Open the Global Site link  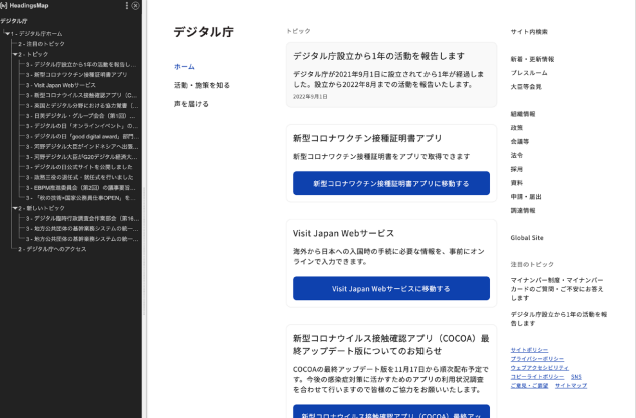[527, 238]
